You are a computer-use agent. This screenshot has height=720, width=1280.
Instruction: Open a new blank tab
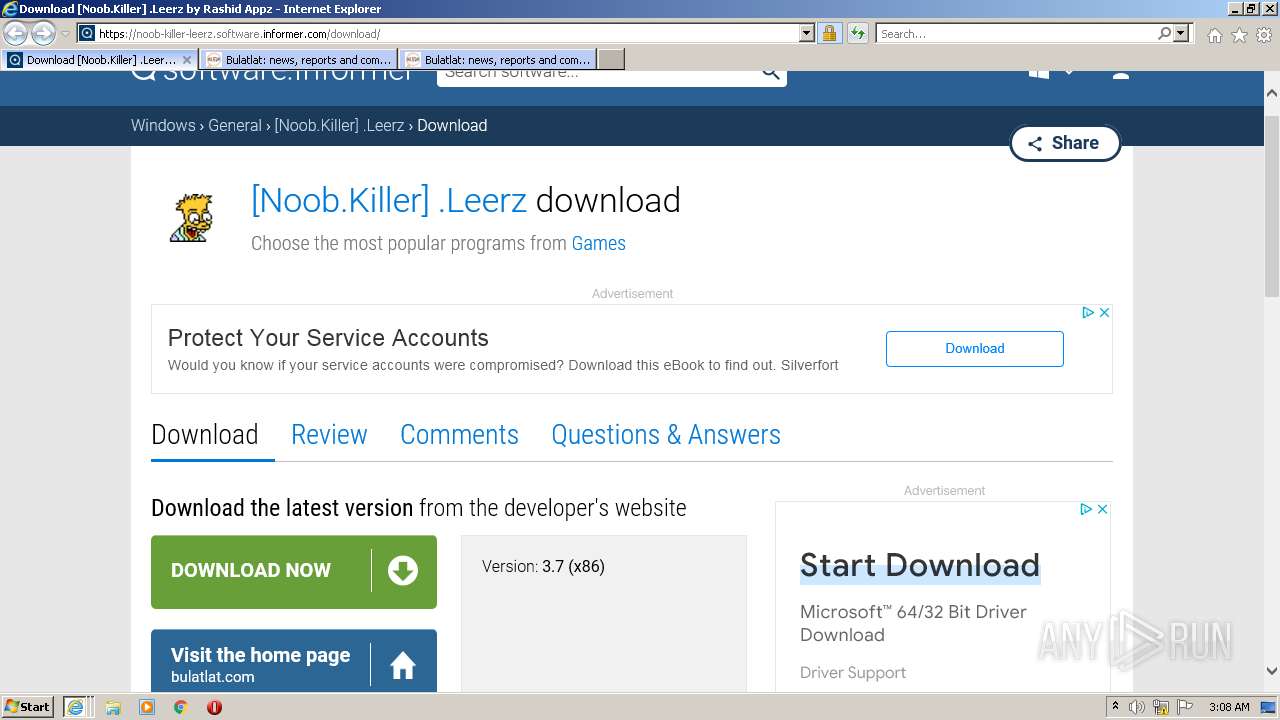[611, 60]
